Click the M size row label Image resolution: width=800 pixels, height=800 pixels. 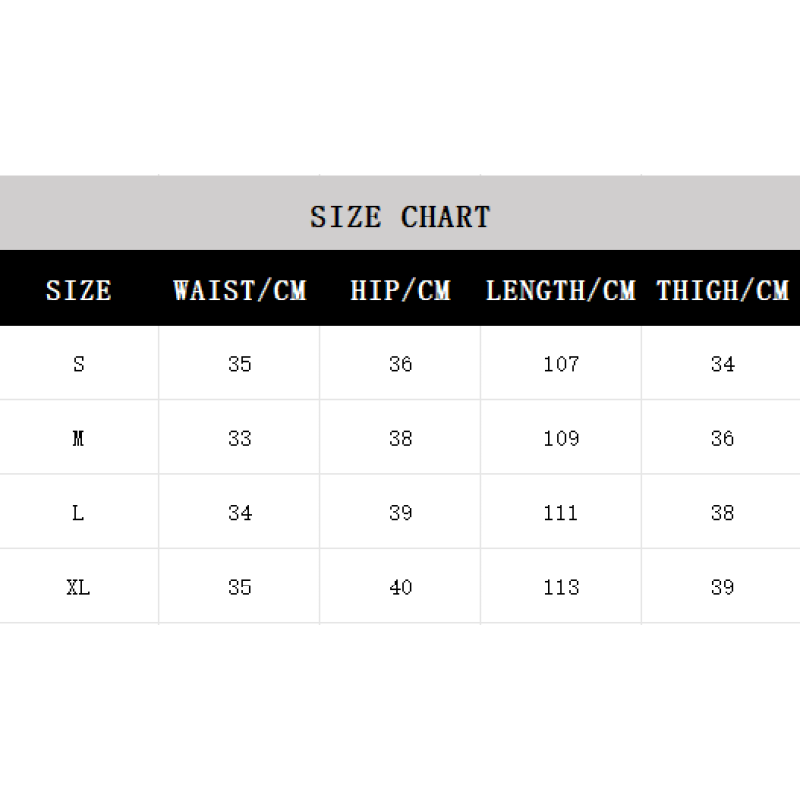78,438
